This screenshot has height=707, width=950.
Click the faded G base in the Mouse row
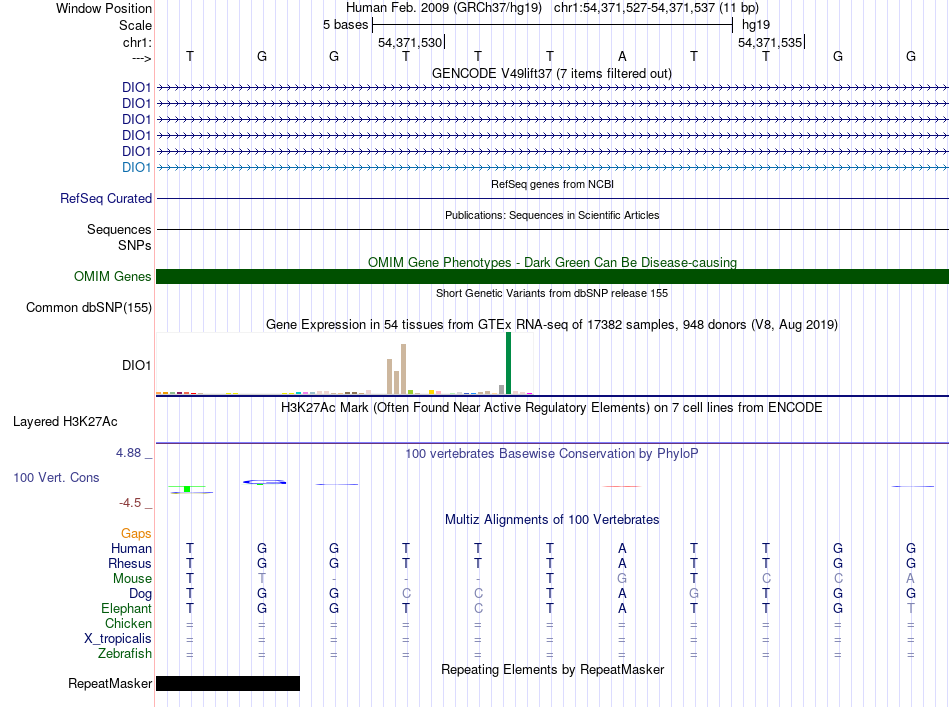[x=622, y=579]
